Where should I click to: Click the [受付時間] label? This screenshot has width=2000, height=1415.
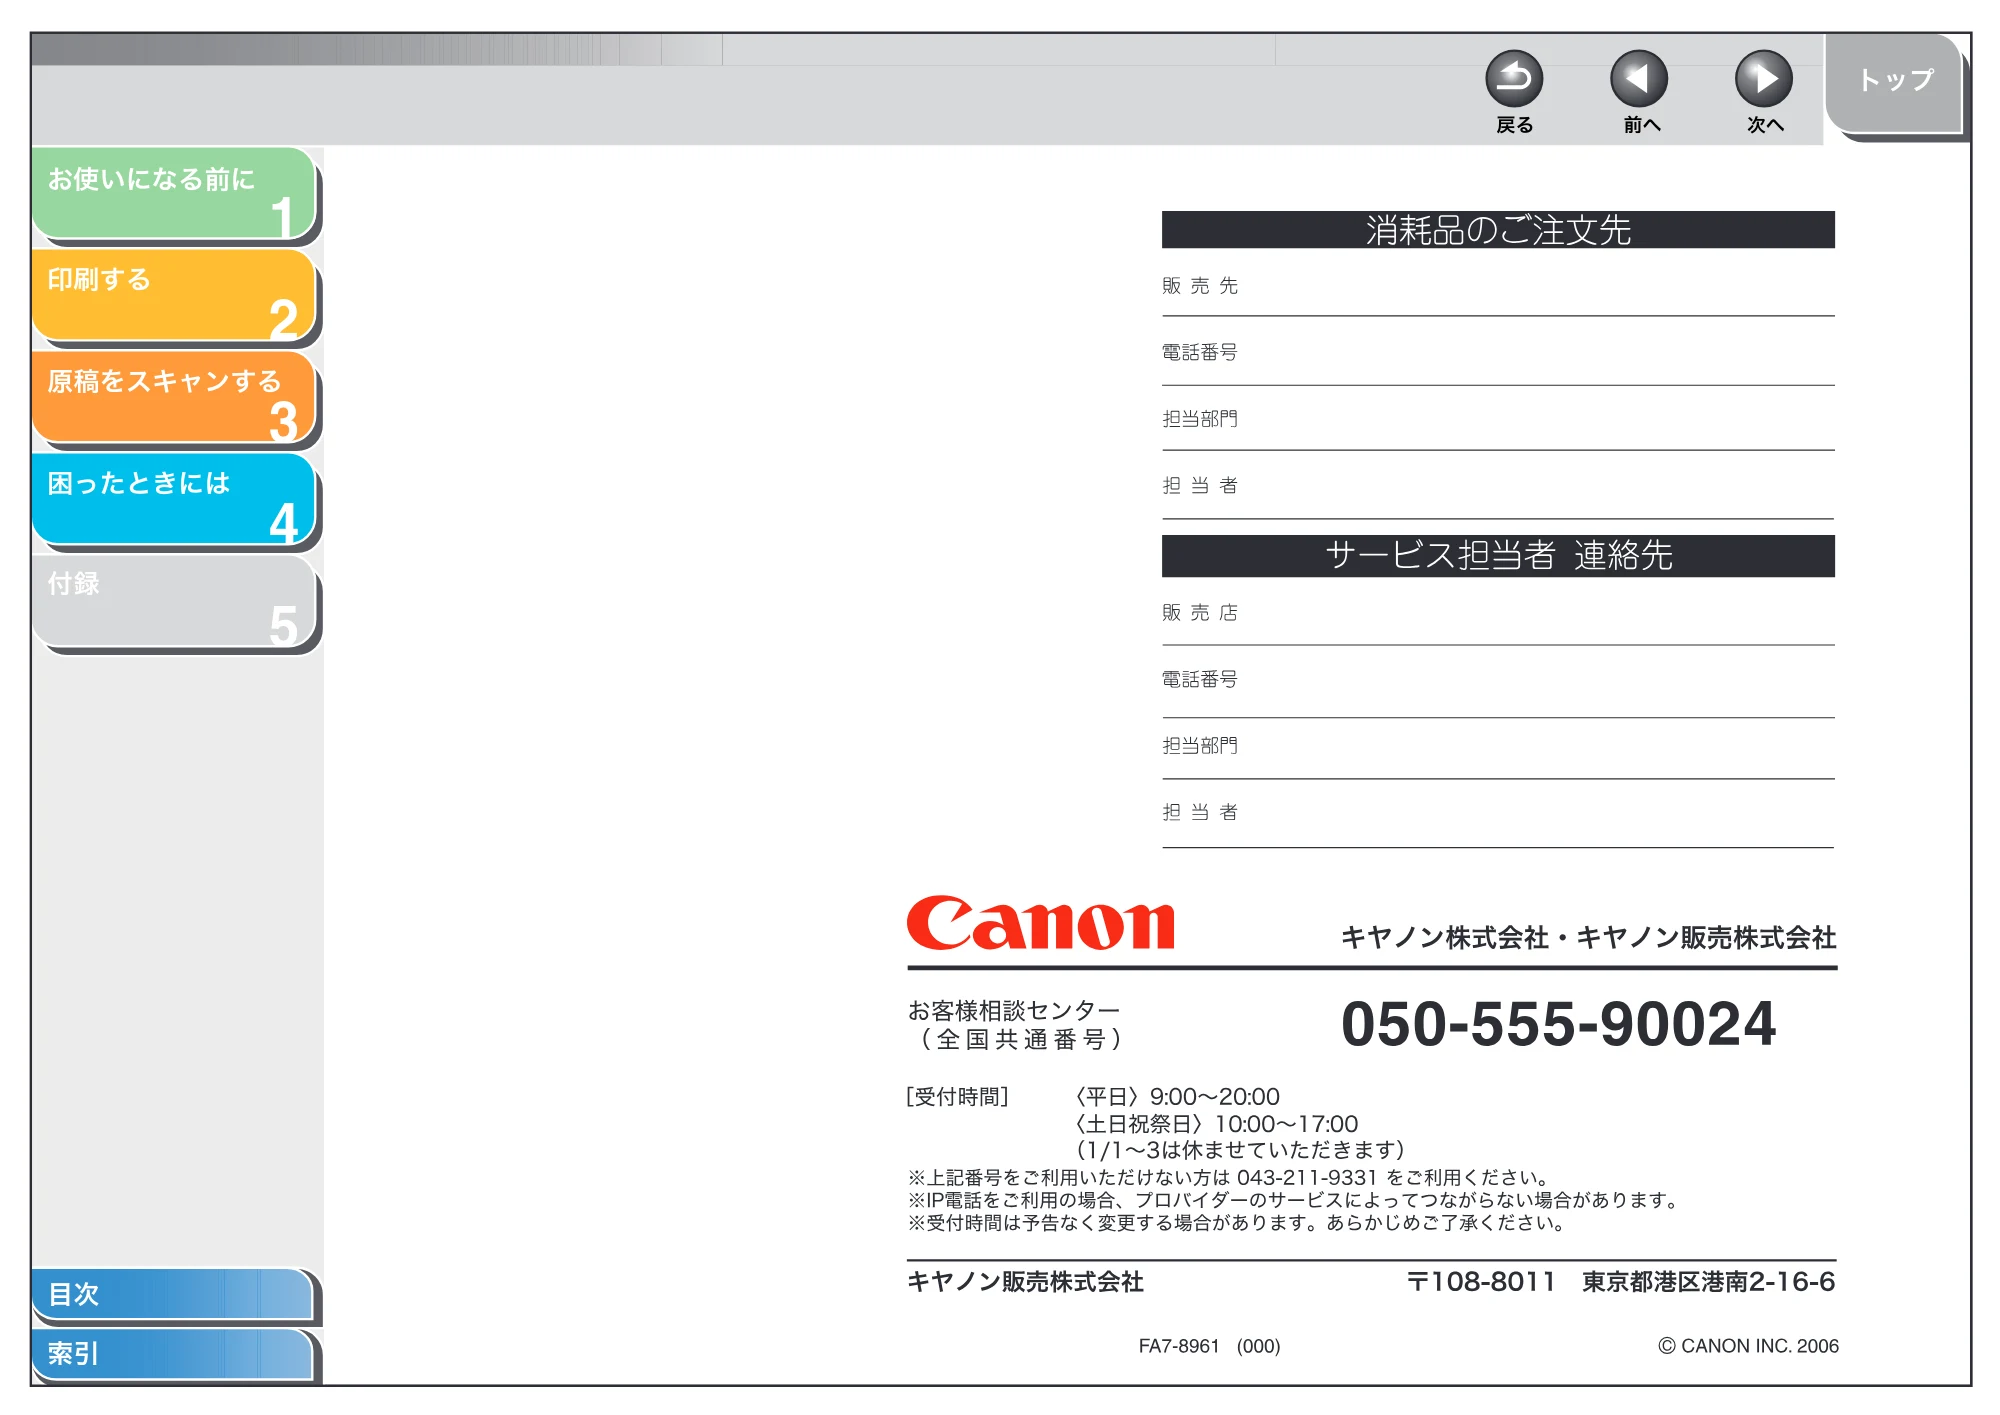[957, 1097]
